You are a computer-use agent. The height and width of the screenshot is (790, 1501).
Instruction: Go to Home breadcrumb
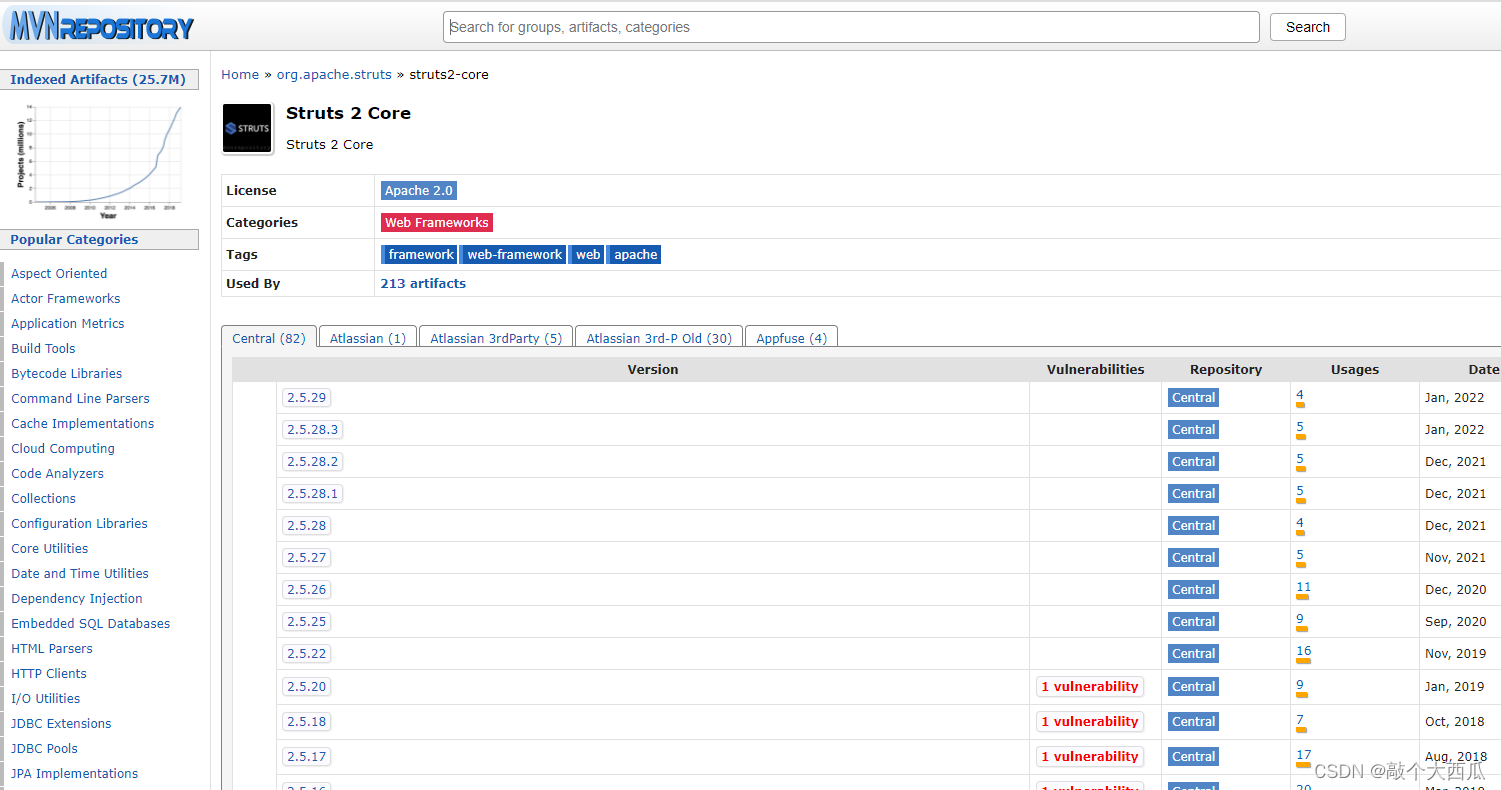pyautogui.click(x=240, y=75)
